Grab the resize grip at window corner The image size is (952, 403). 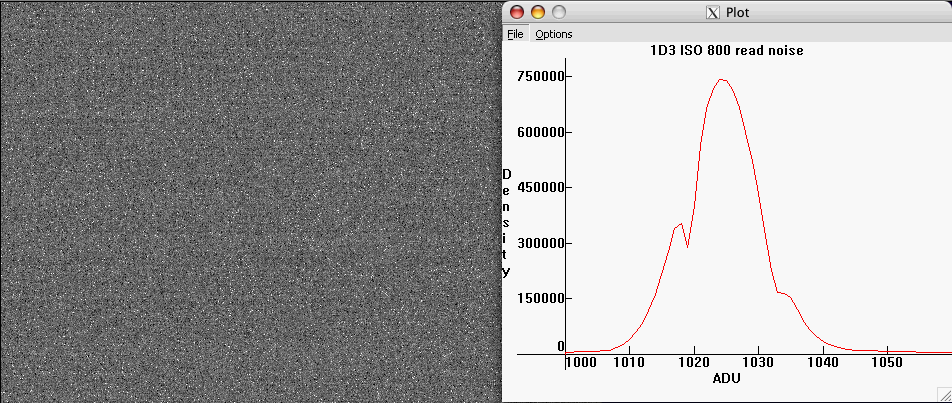pos(944,395)
